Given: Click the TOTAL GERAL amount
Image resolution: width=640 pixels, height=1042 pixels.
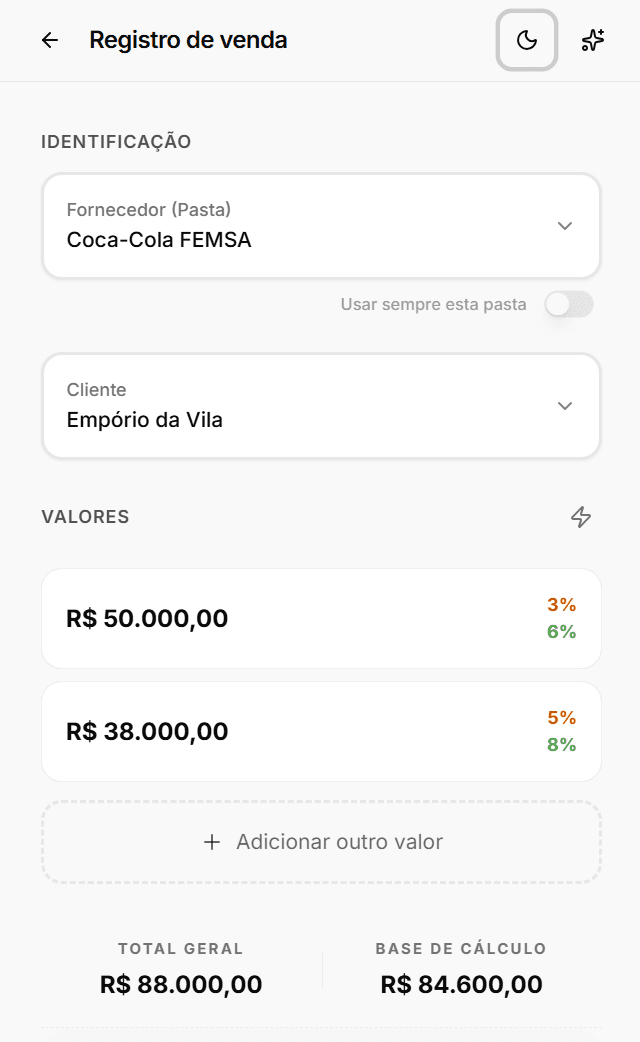Looking at the screenshot, I should tap(180, 984).
